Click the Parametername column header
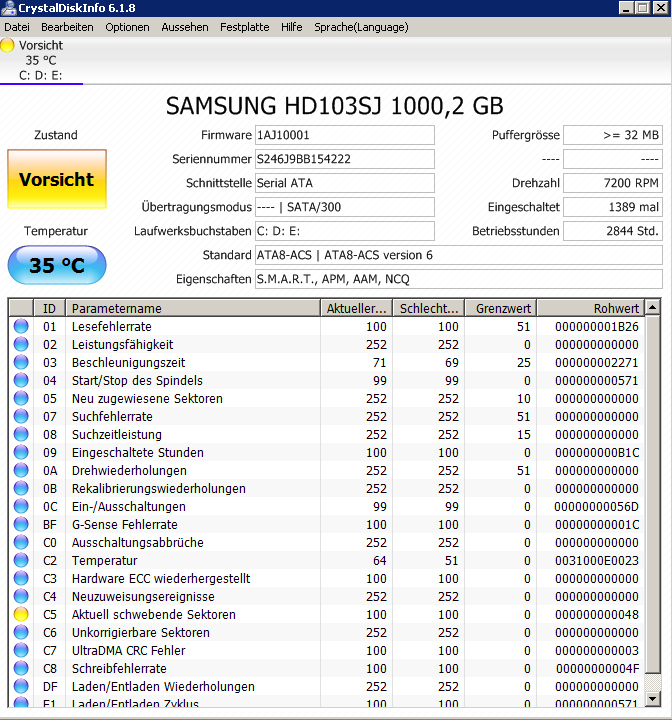 (193, 308)
